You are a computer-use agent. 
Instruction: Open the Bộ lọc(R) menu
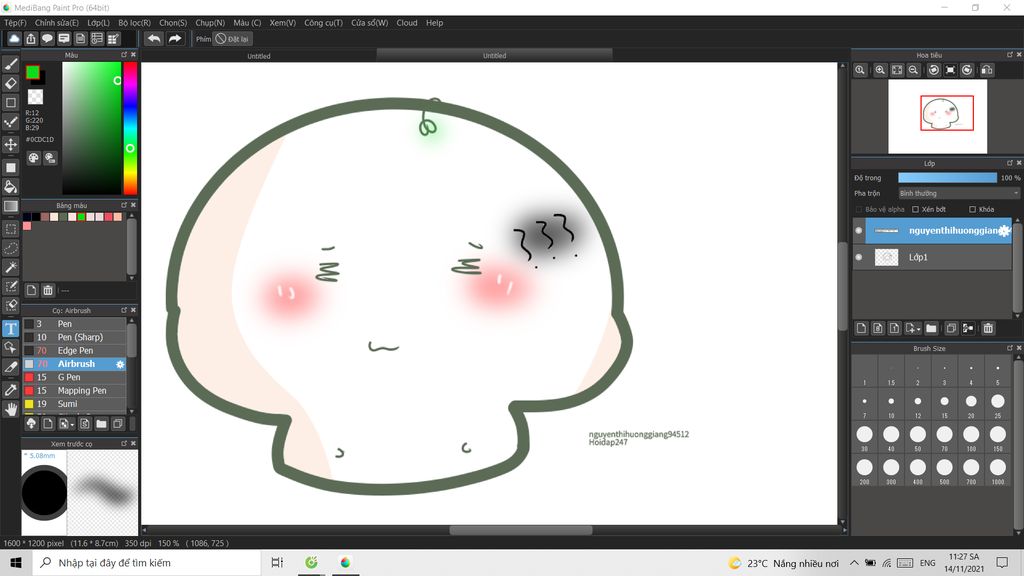(x=135, y=23)
